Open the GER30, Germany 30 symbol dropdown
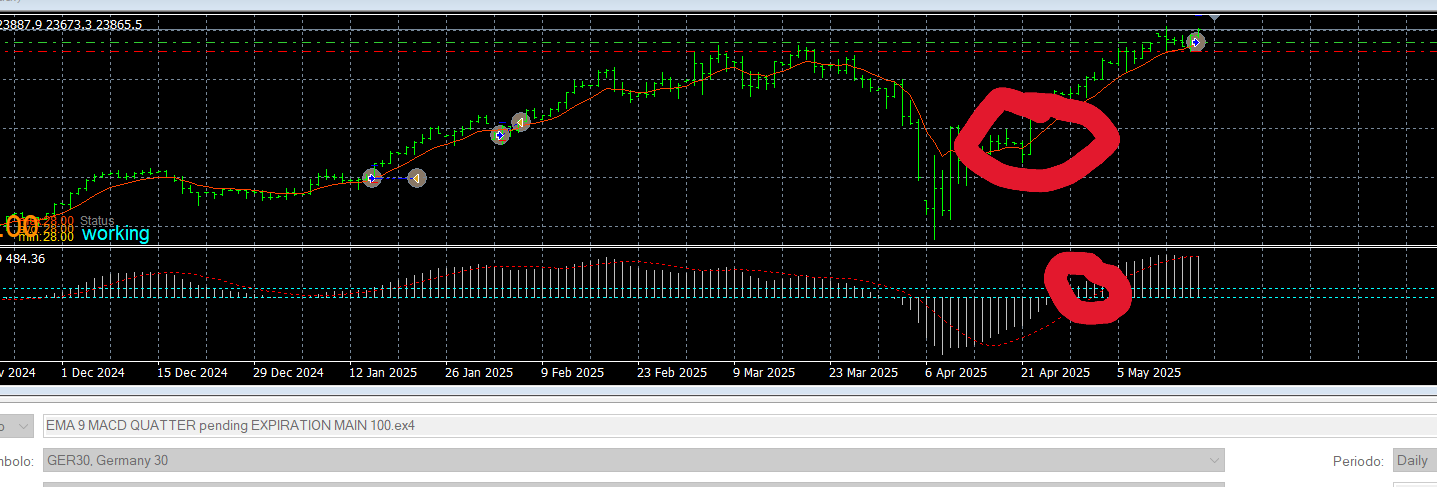 tap(633, 461)
